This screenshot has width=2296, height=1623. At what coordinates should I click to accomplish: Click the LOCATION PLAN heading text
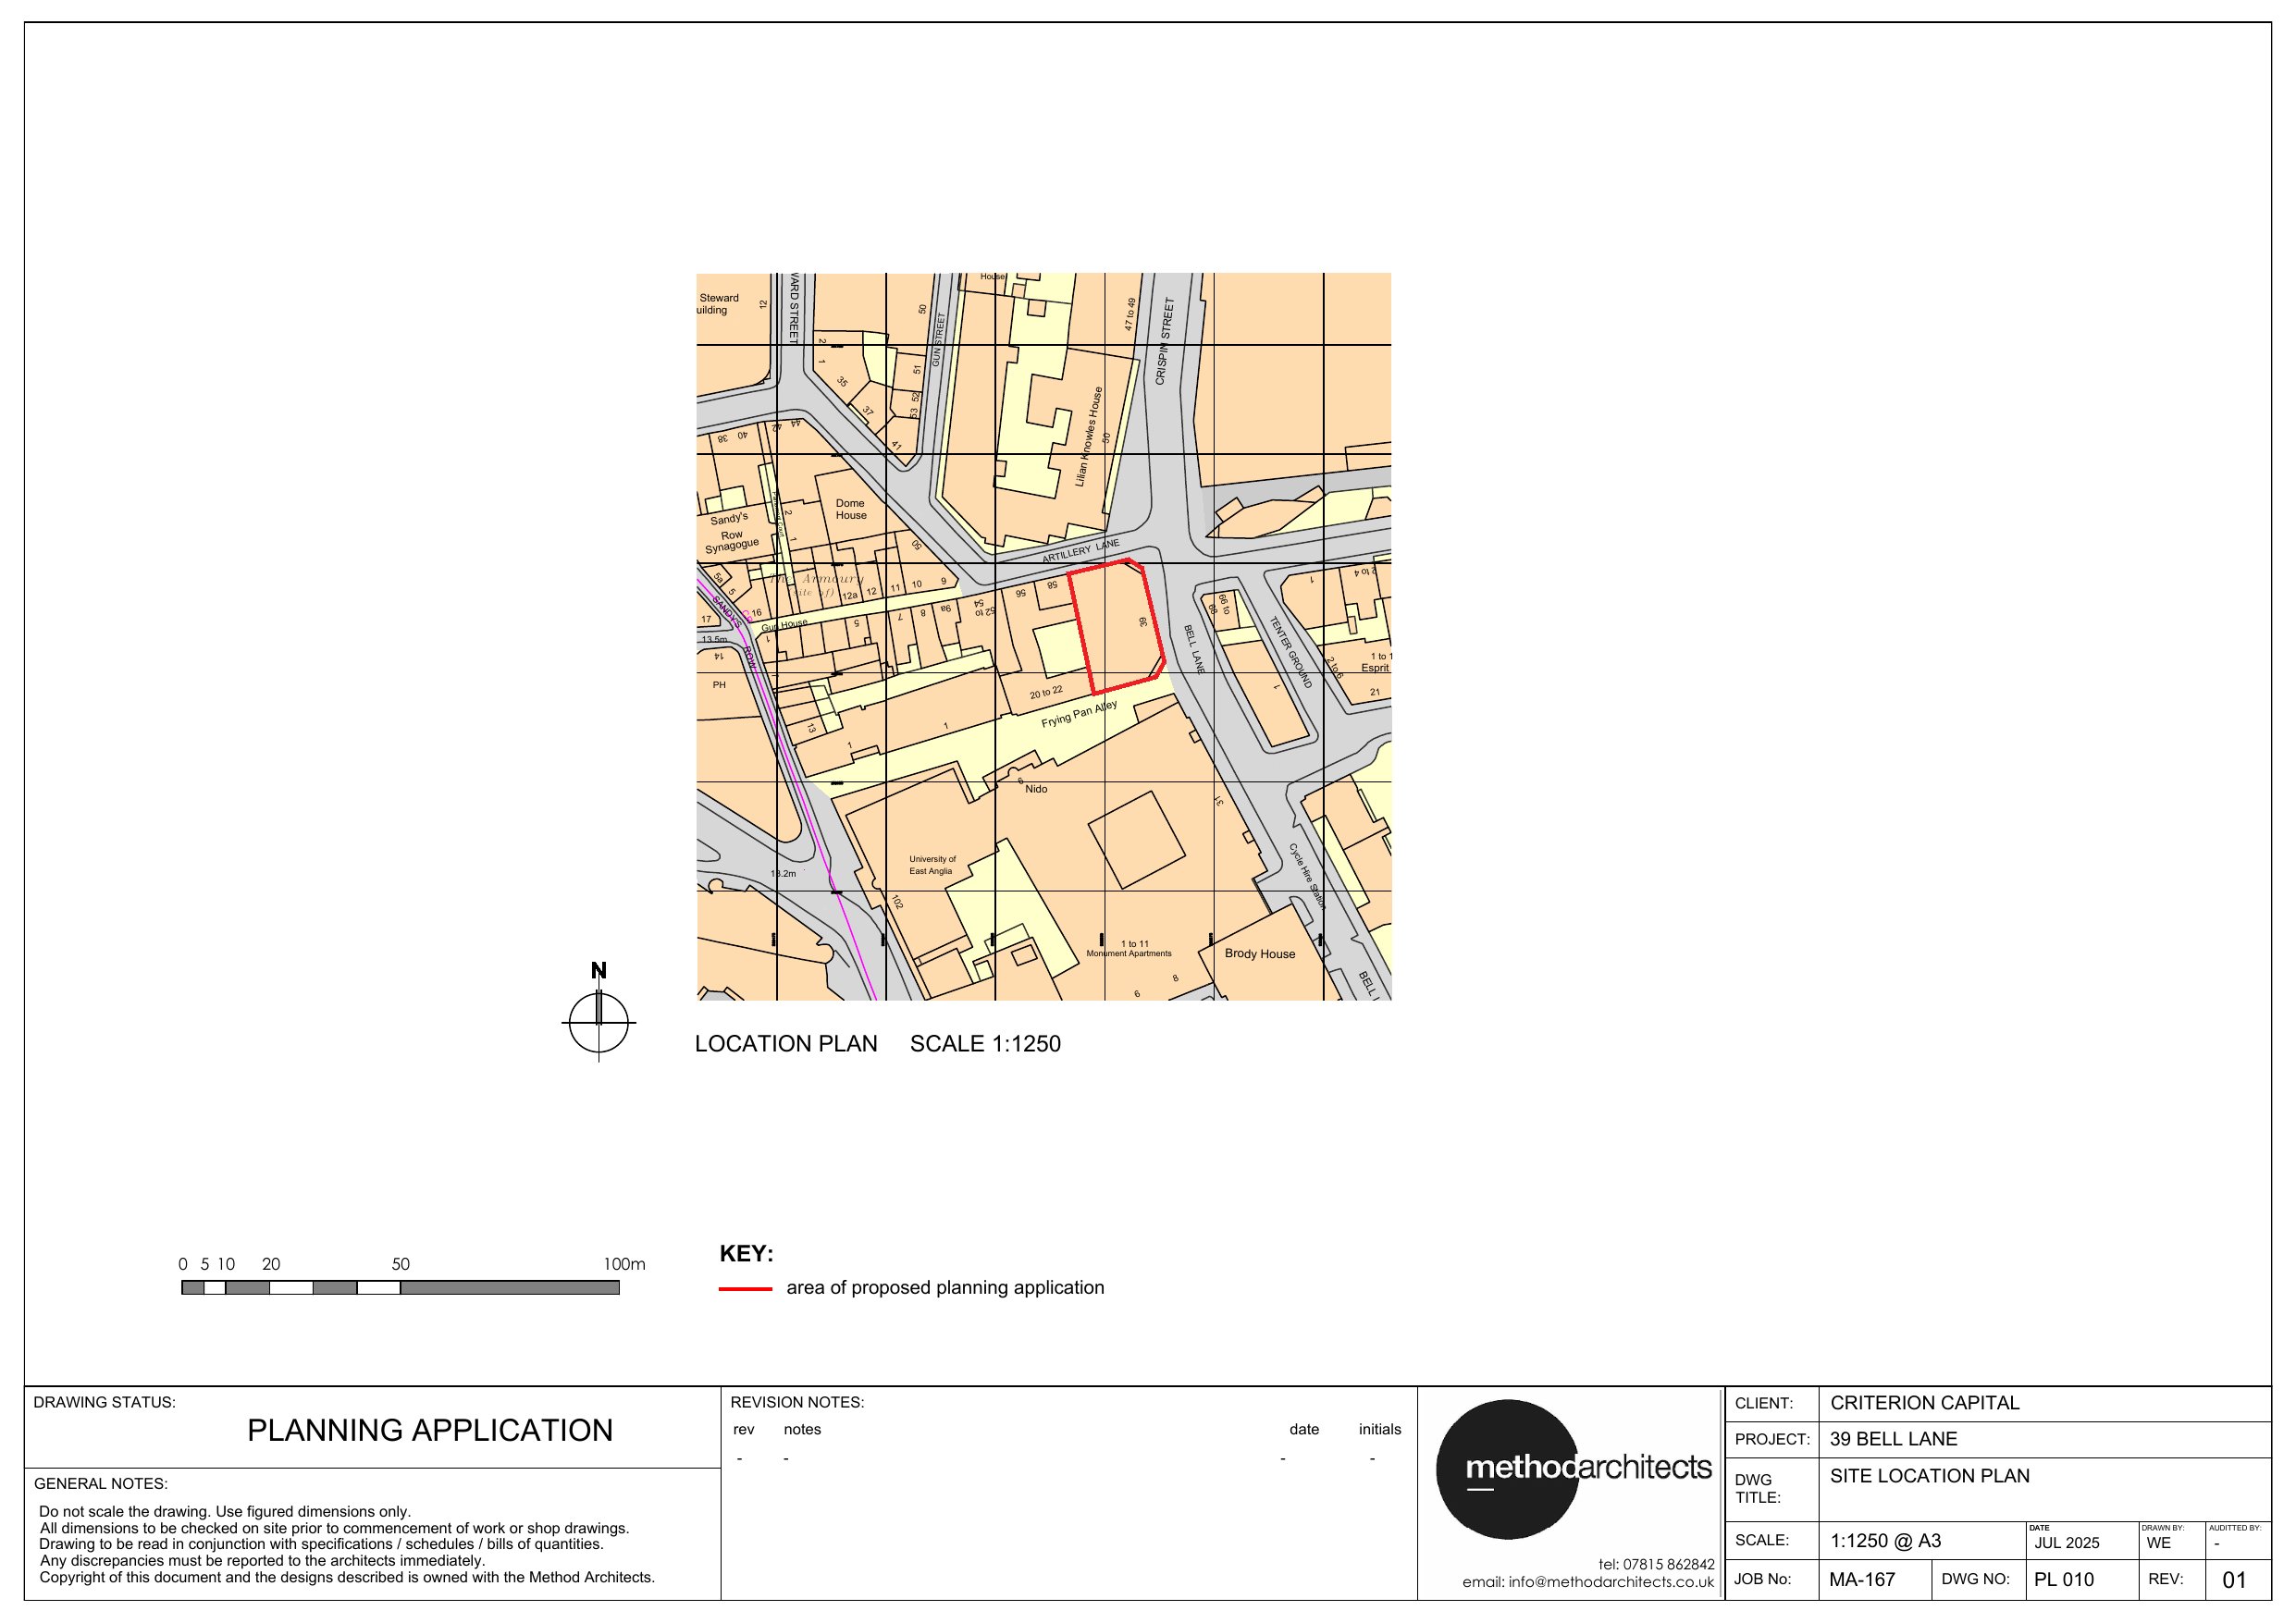click(x=786, y=1044)
